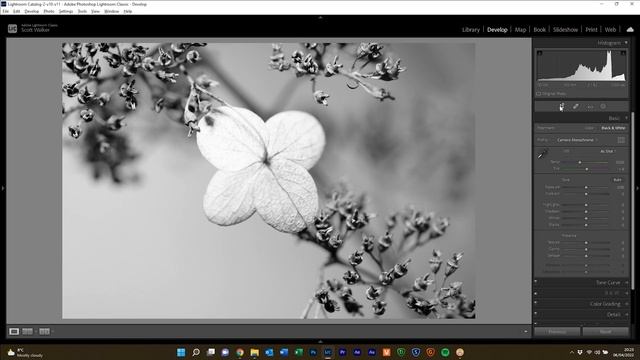The image size is (640, 360).
Task: Click the Reset button
Action: (605, 332)
